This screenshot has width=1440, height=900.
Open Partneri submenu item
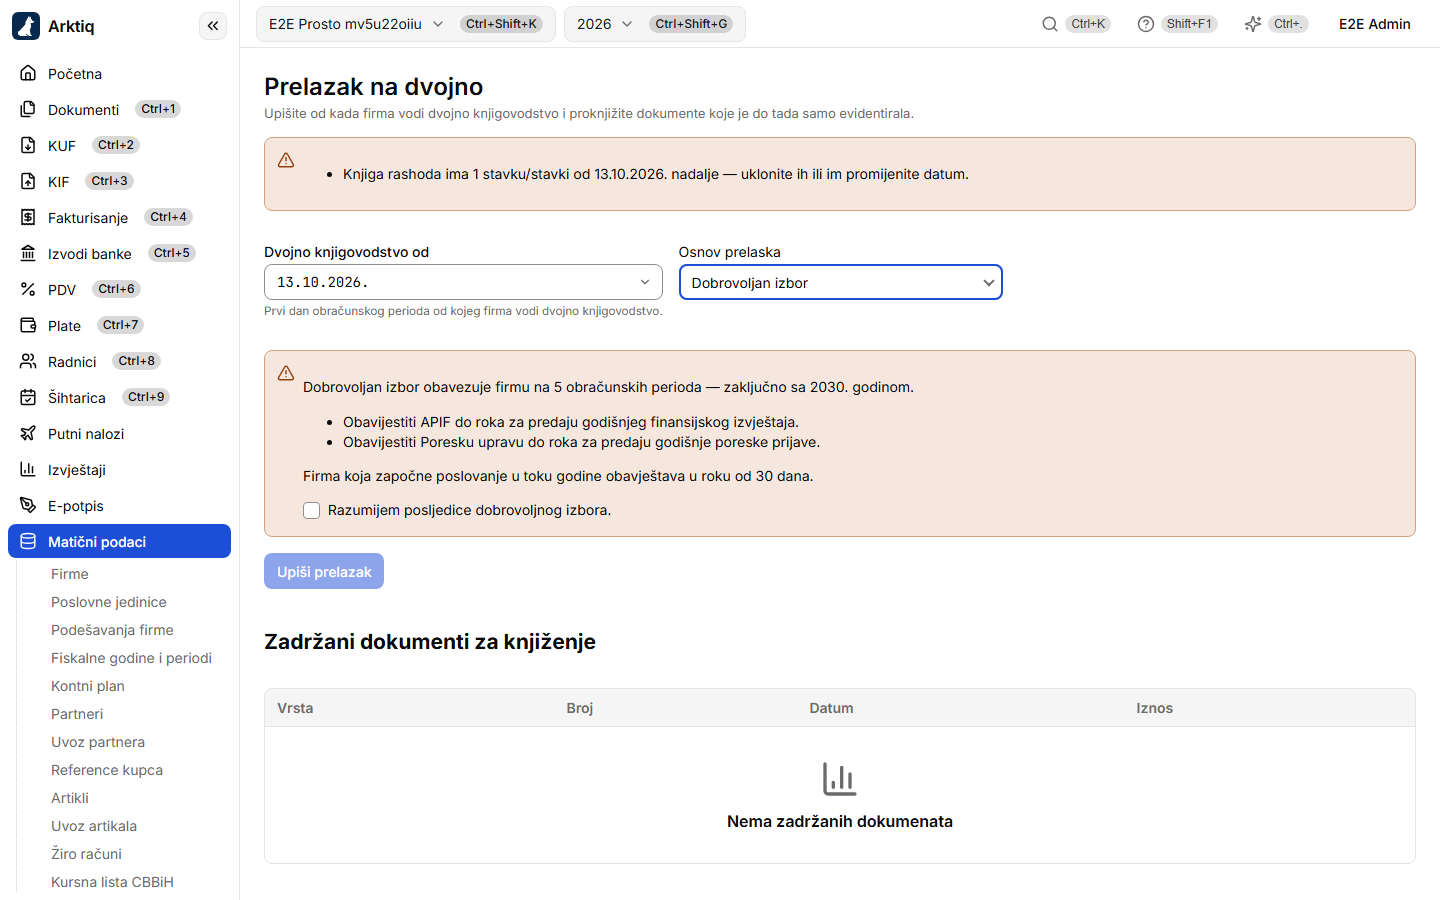click(x=77, y=714)
